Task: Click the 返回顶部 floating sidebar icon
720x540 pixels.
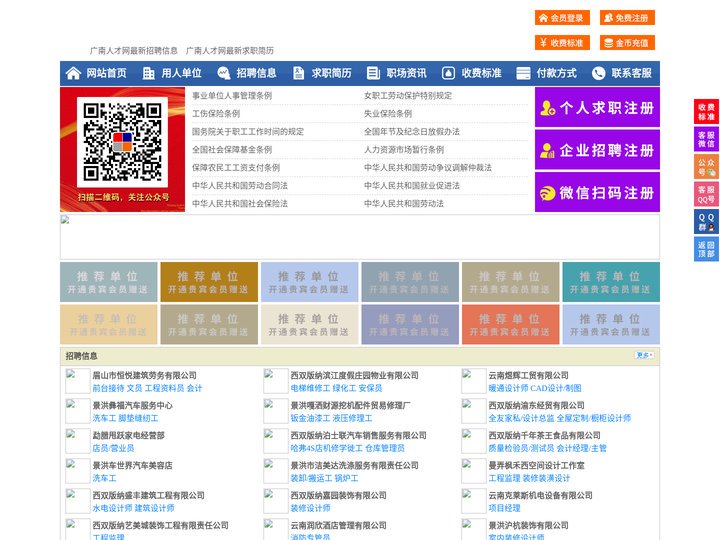Action: coord(706,249)
